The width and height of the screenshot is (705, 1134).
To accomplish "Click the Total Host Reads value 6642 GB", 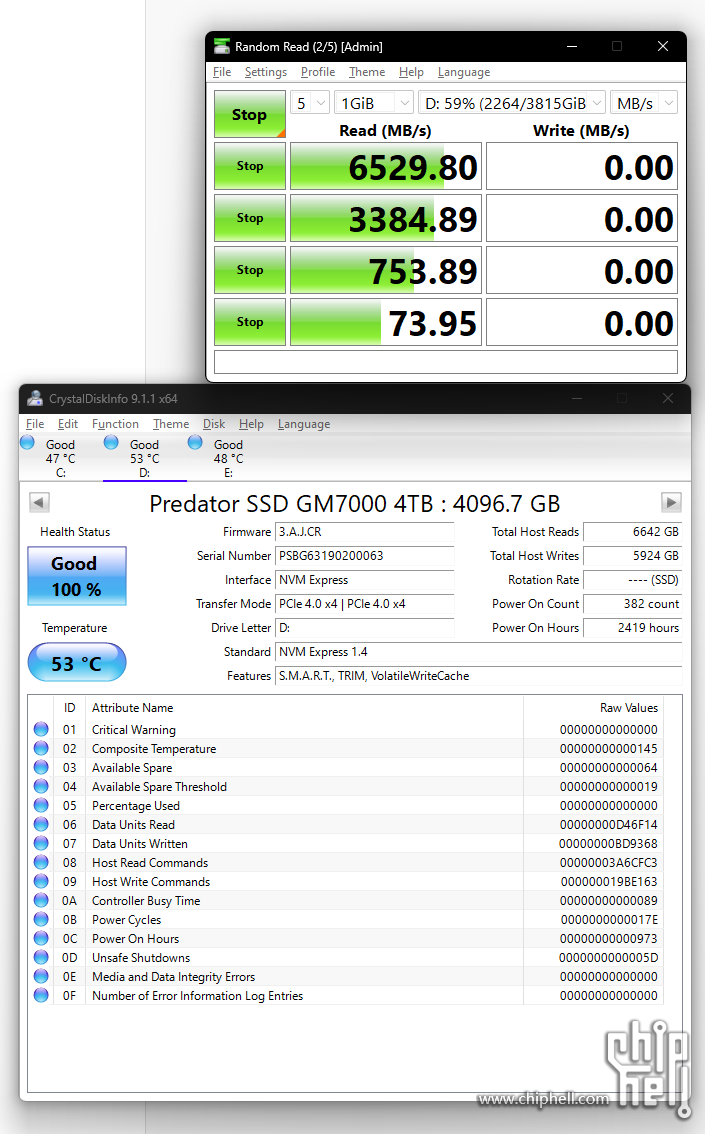I will pos(633,532).
